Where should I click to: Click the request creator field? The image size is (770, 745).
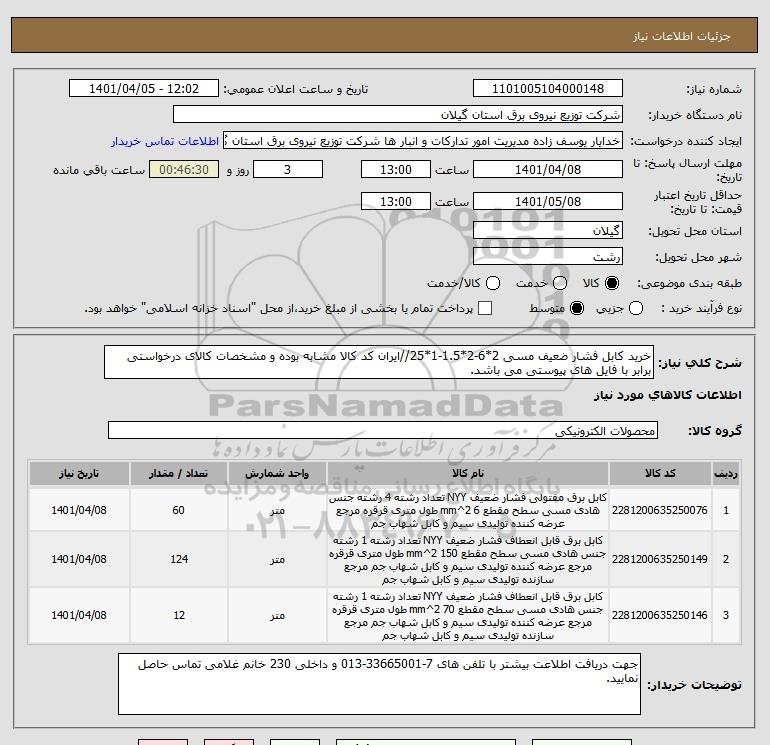coord(423,140)
